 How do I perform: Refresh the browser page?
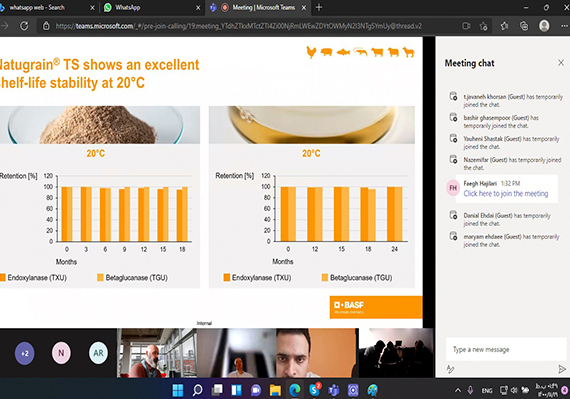[x=24, y=26]
